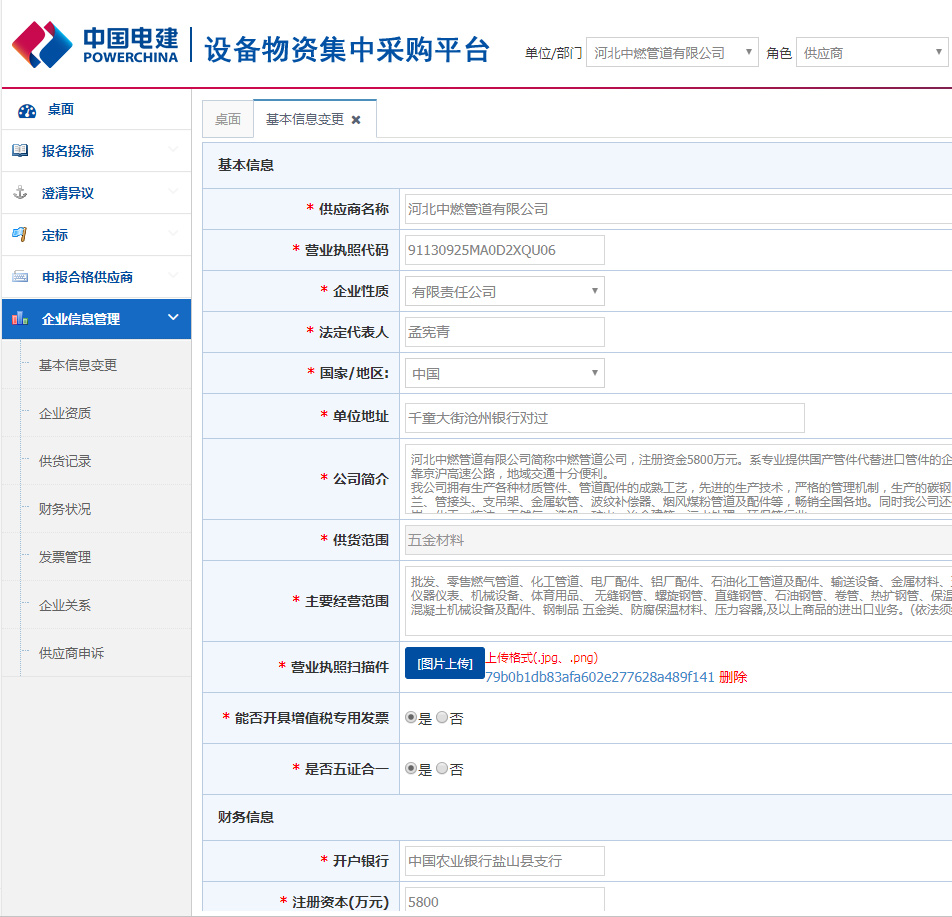Screen dimensions: 952x917
Task: Select the 企业信息管理 sidebar icon
Action: coord(18,319)
